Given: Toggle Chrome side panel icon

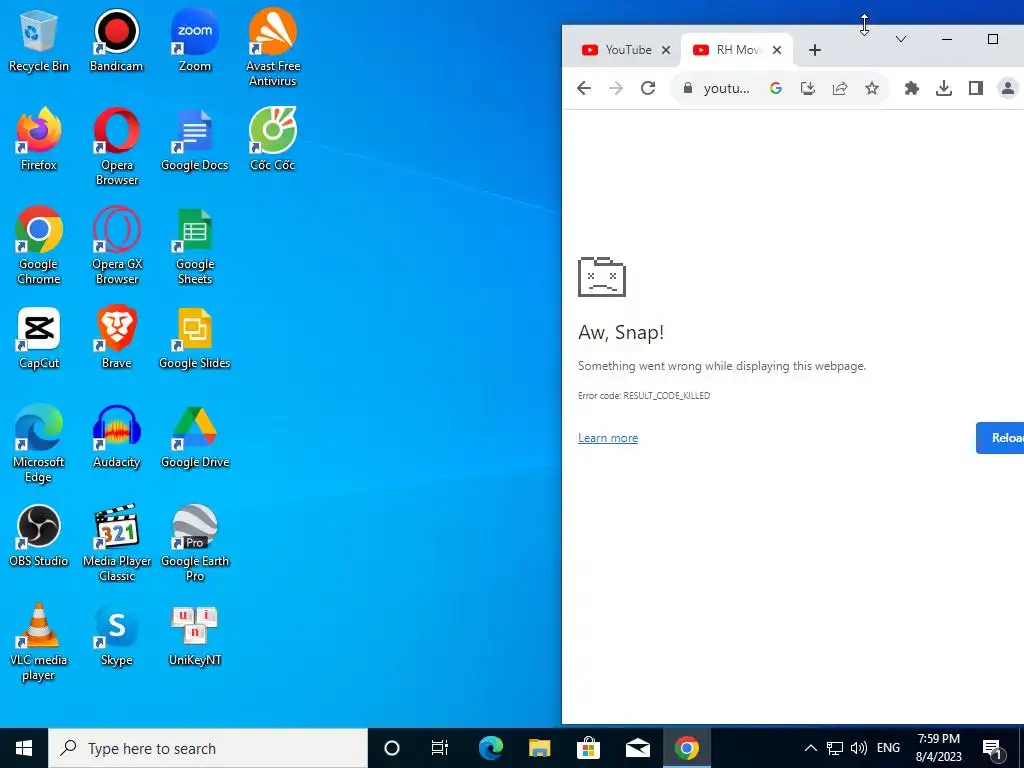Looking at the screenshot, I should [976, 88].
